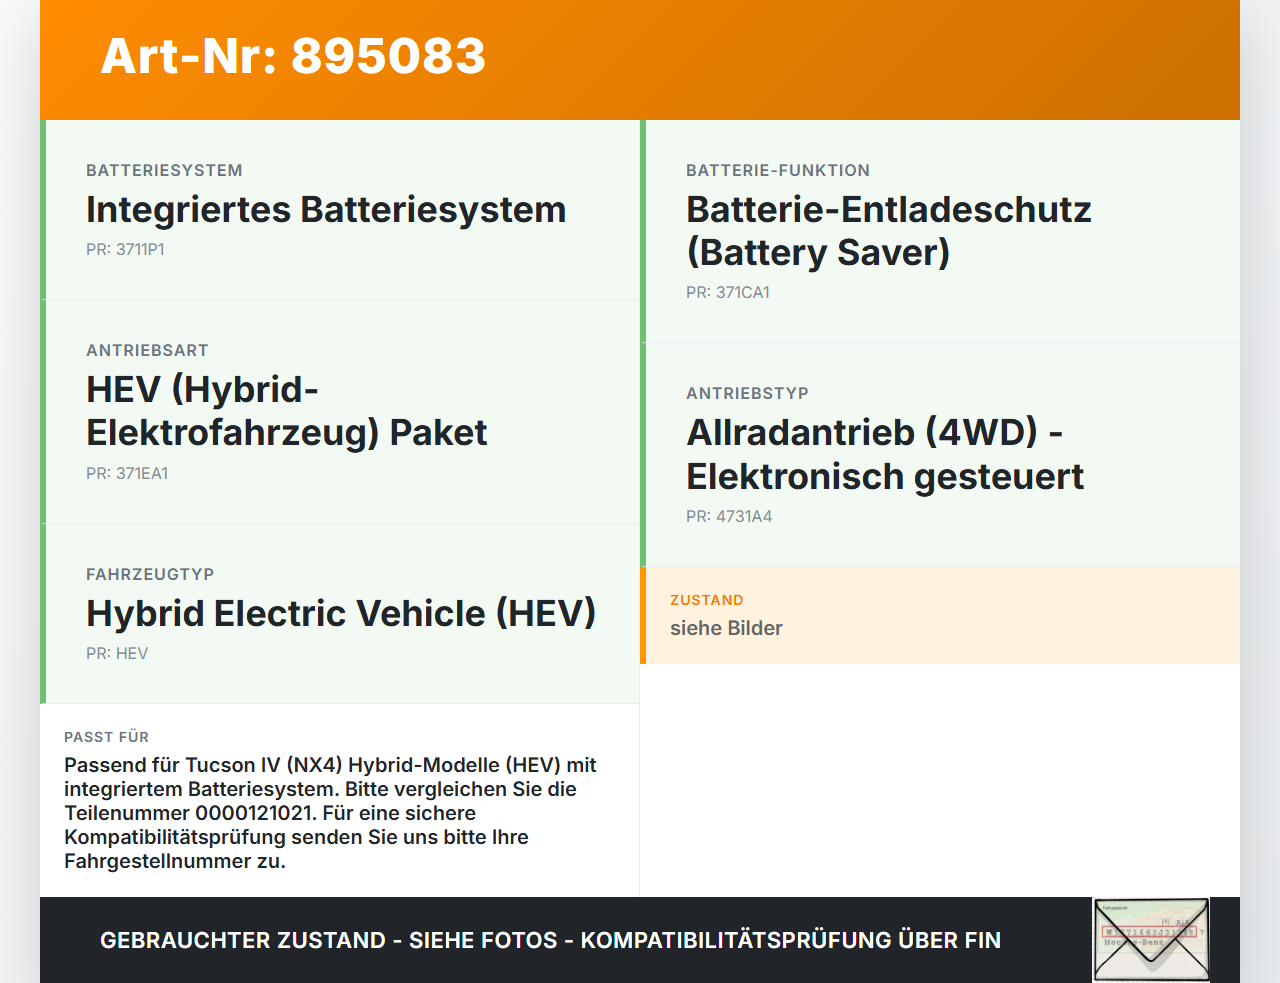This screenshot has width=1280, height=983.
Task: Select the FAHRZEUGTYP label
Action: click(150, 574)
